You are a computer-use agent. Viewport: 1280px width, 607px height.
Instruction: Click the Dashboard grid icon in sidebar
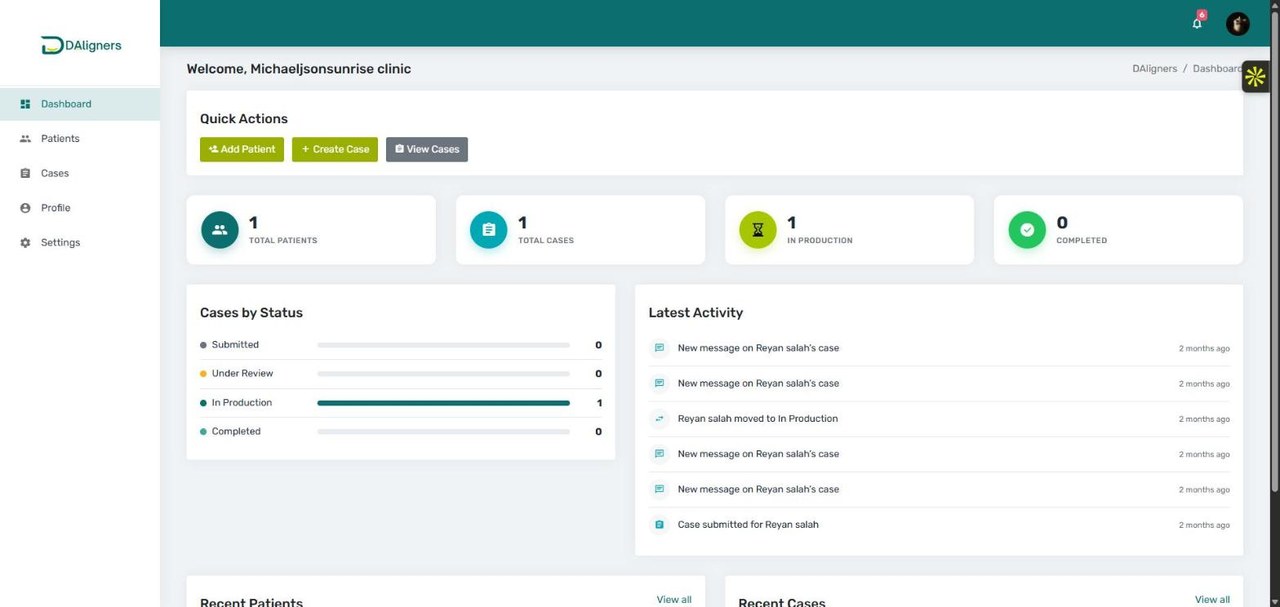click(25, 104)
